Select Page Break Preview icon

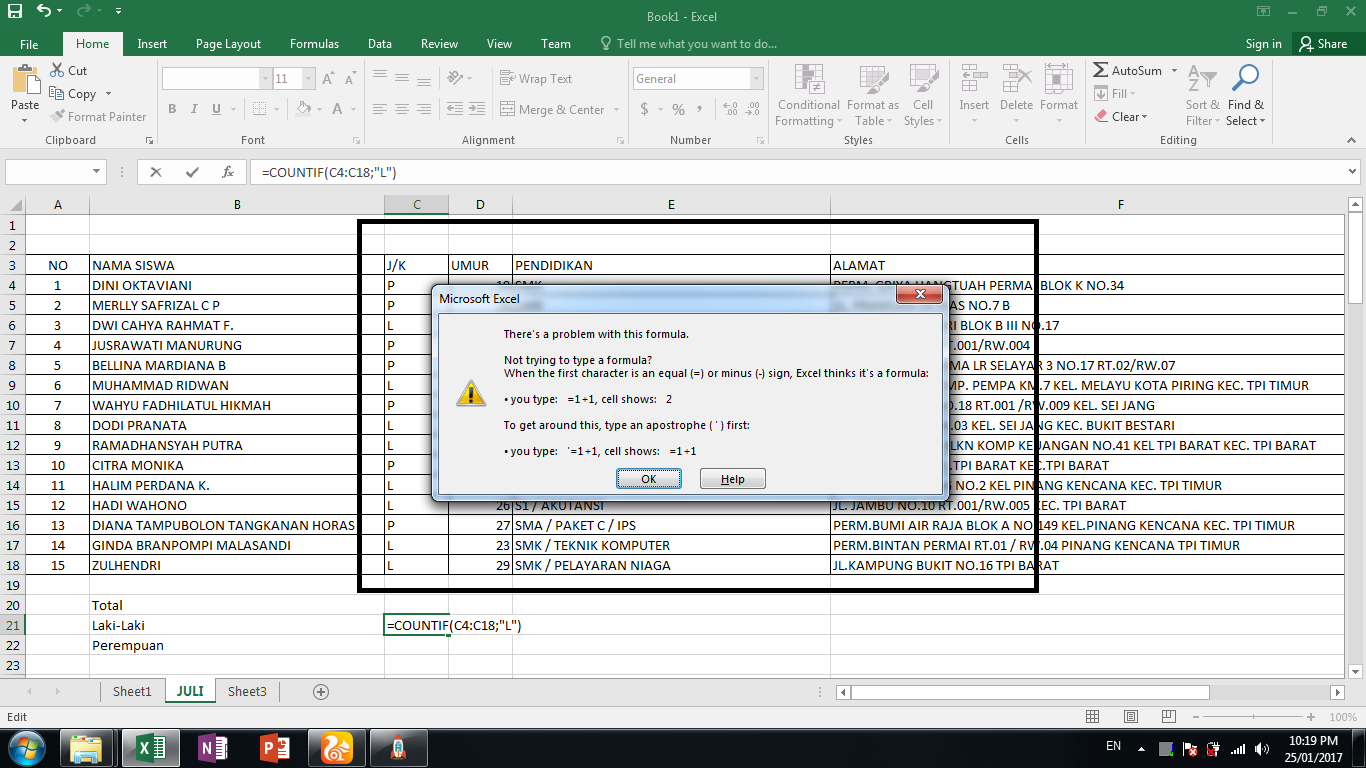(x=1167, y=717)
